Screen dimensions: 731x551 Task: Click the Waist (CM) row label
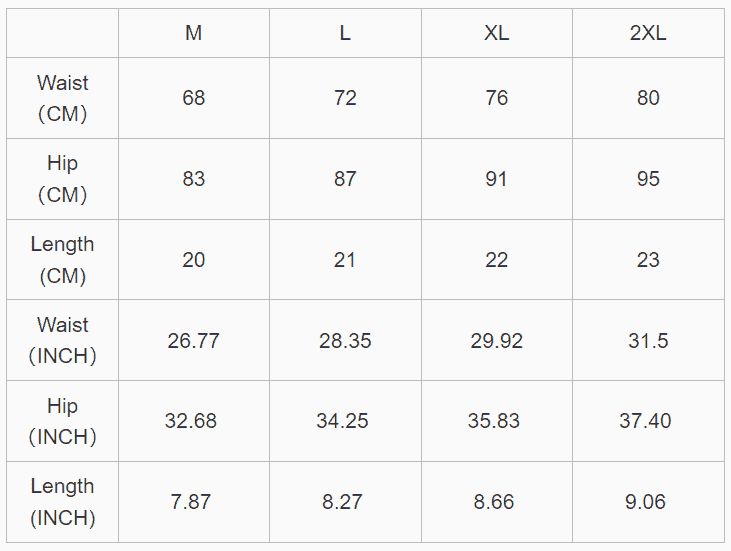62,98
